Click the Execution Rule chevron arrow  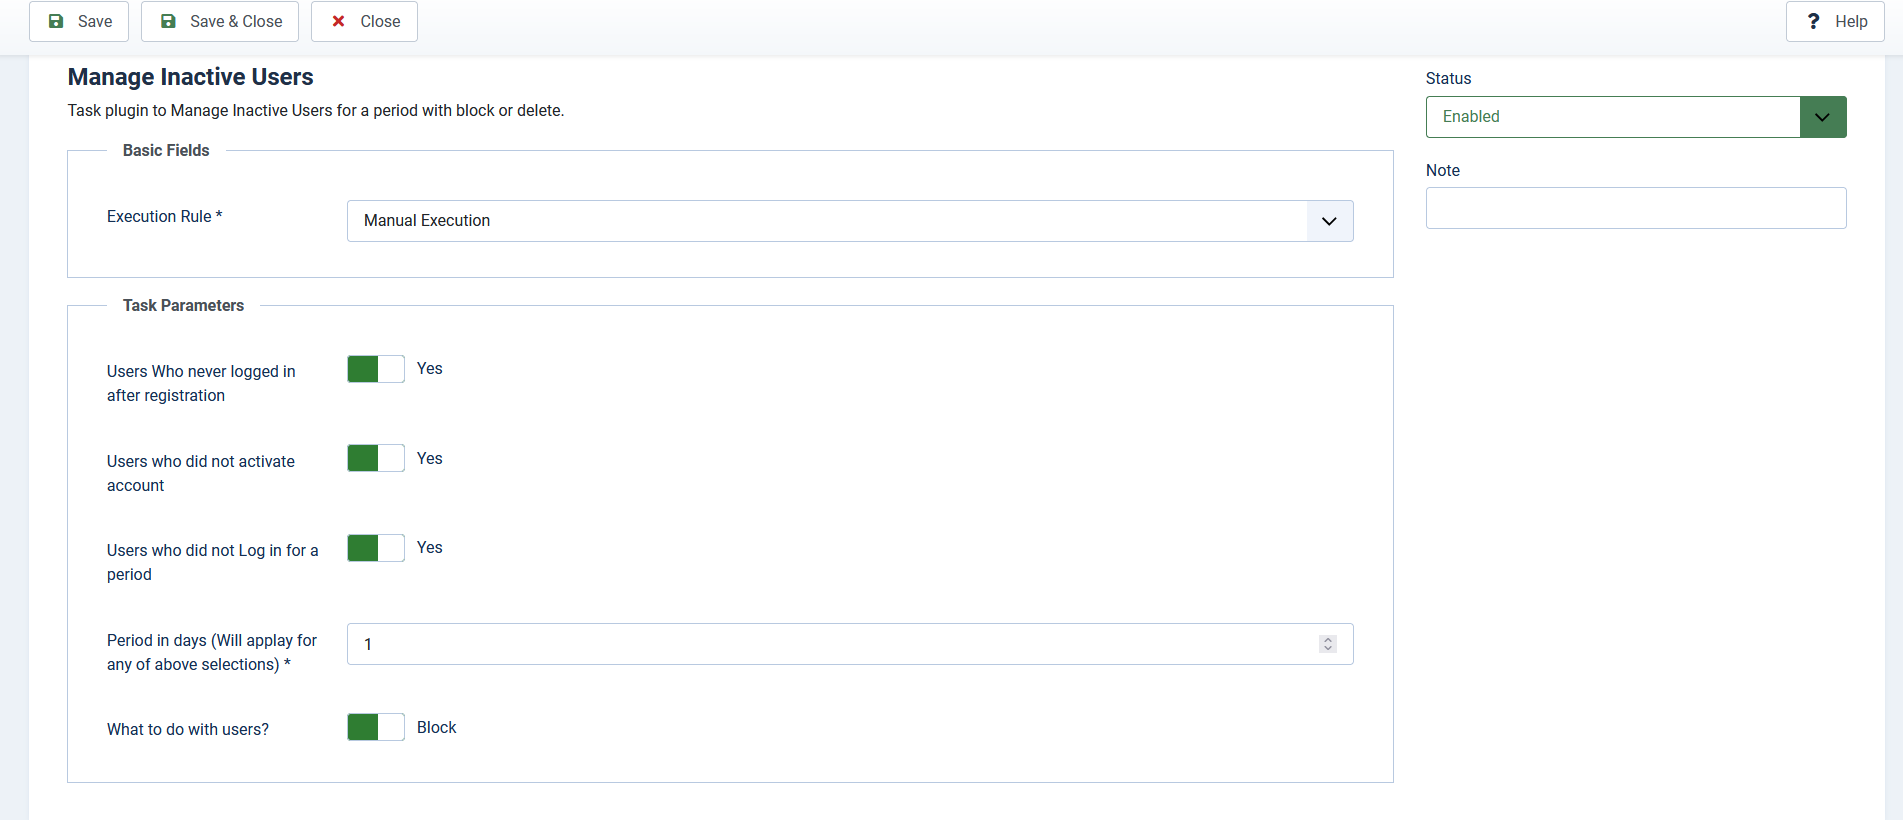coord(1329,221)
